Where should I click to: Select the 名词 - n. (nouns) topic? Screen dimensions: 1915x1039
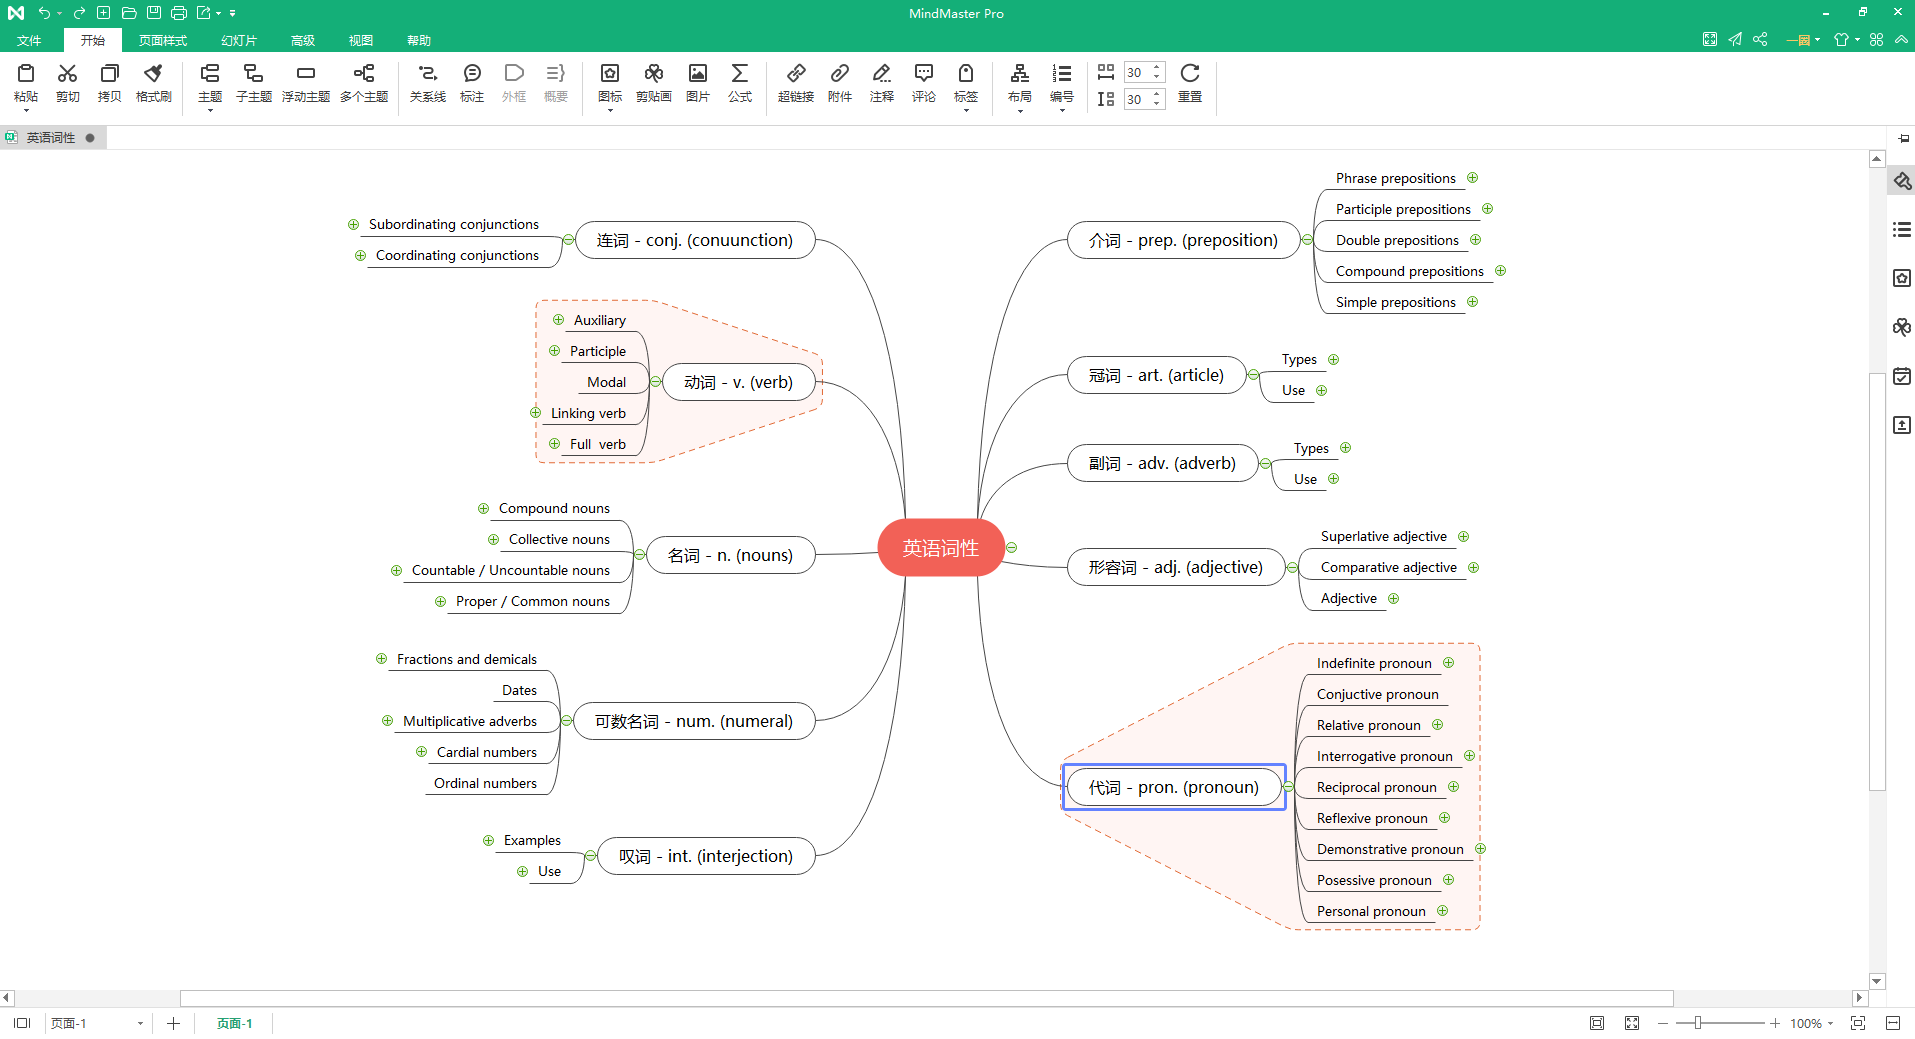click(x=730, y=555)
